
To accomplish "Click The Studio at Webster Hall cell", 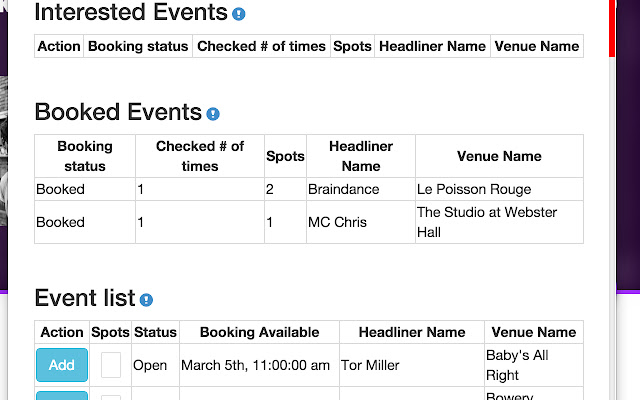I will tap(499, 222).
